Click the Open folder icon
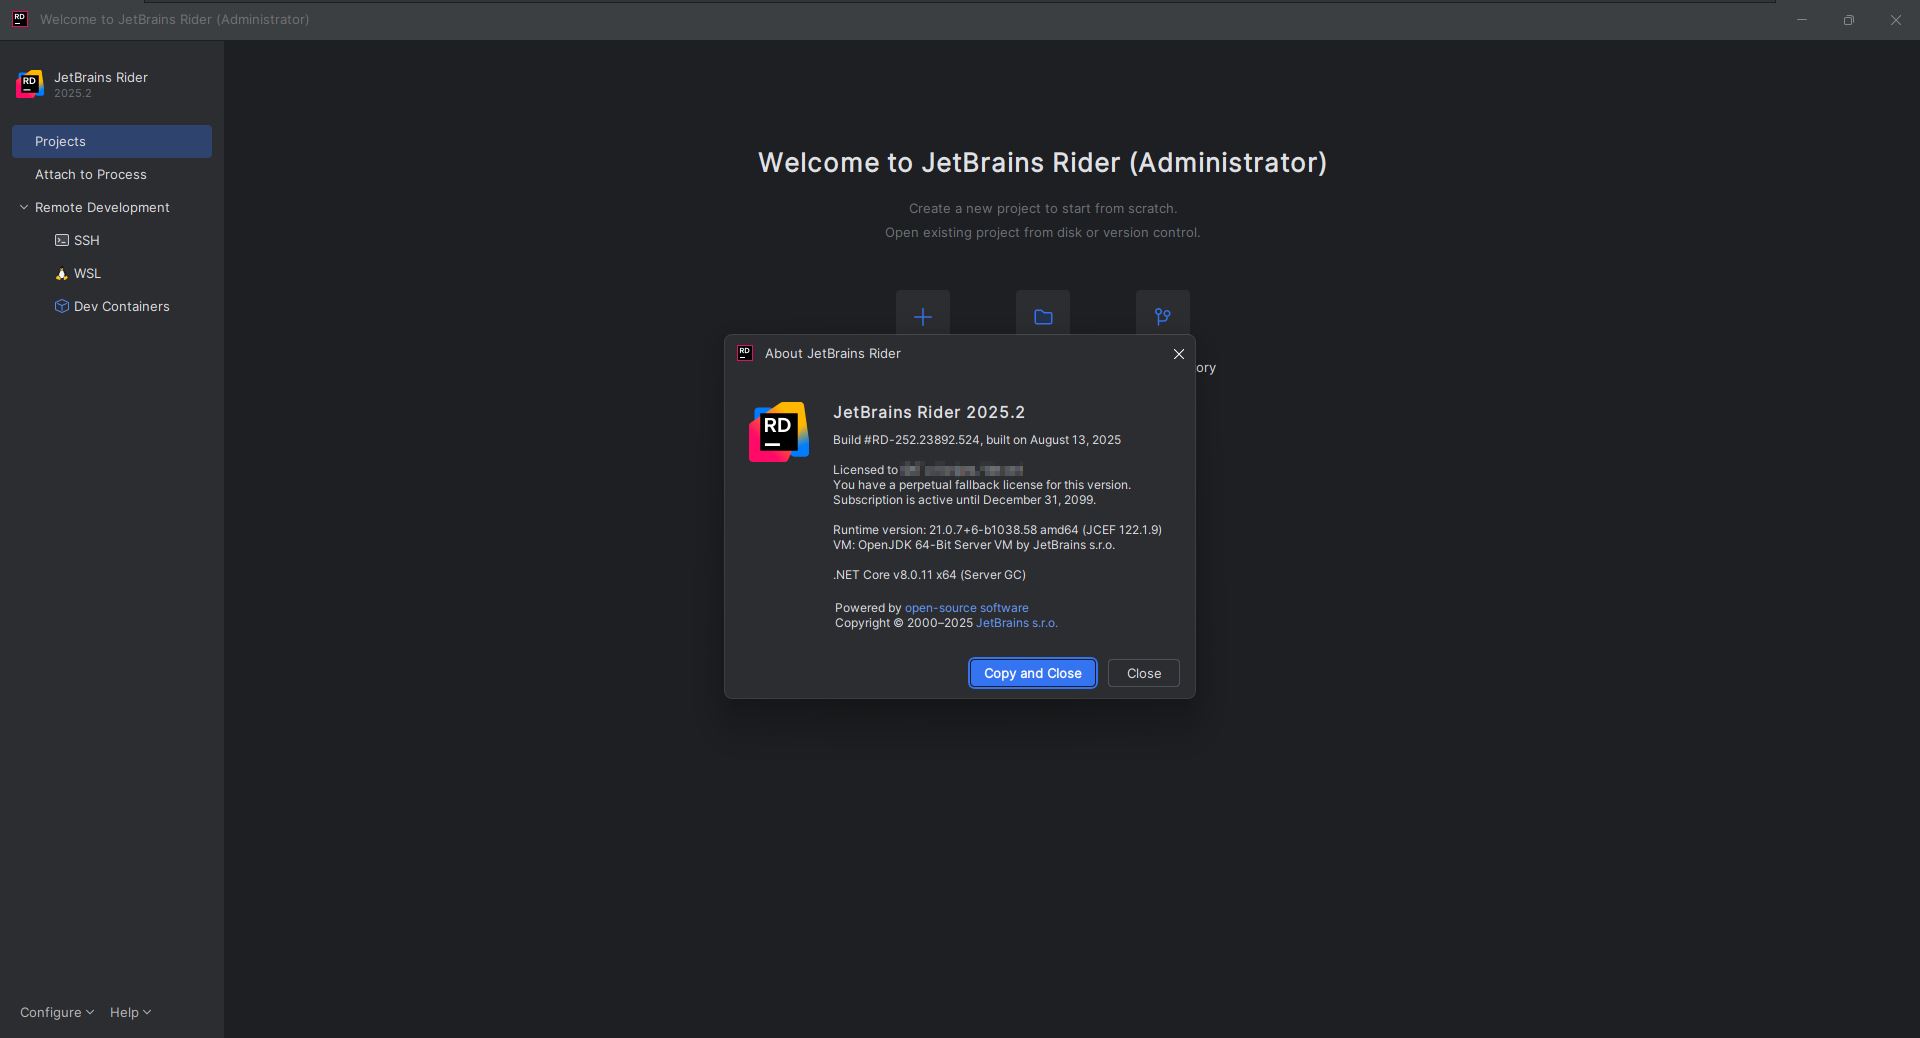Screen dimensions: 1920x1038 [1043, 316]
